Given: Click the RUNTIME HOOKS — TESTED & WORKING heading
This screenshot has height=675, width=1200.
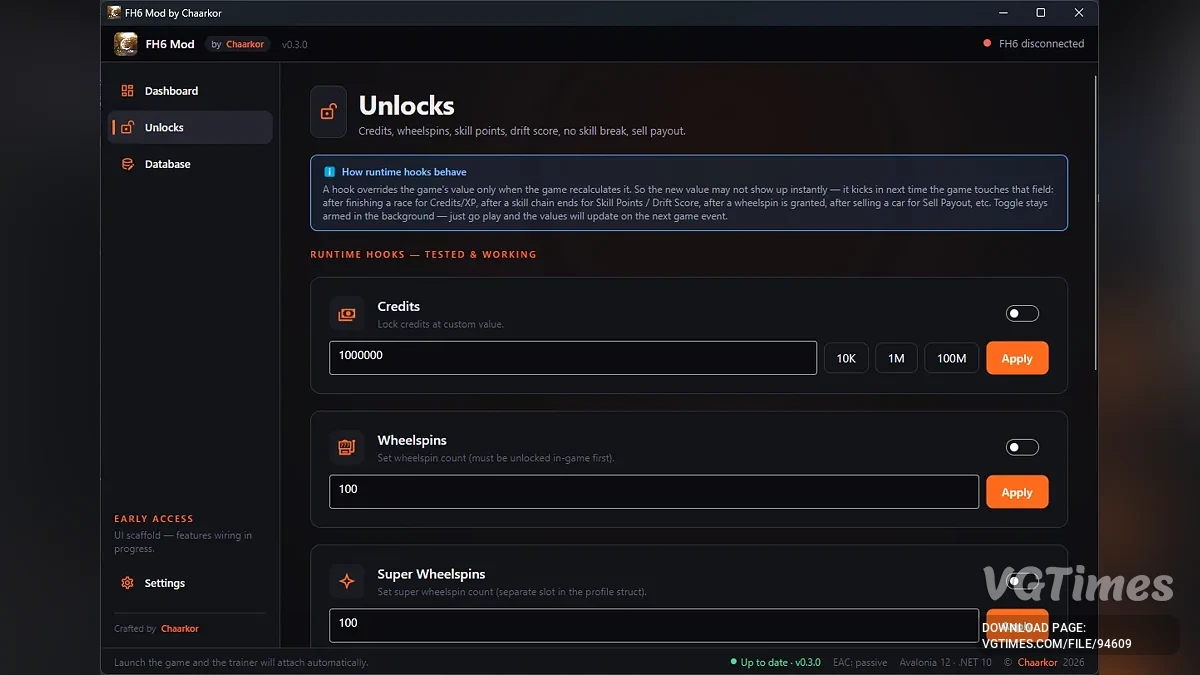Looking at the screenshot, I should pyautogui.click(x=423, y=255).
